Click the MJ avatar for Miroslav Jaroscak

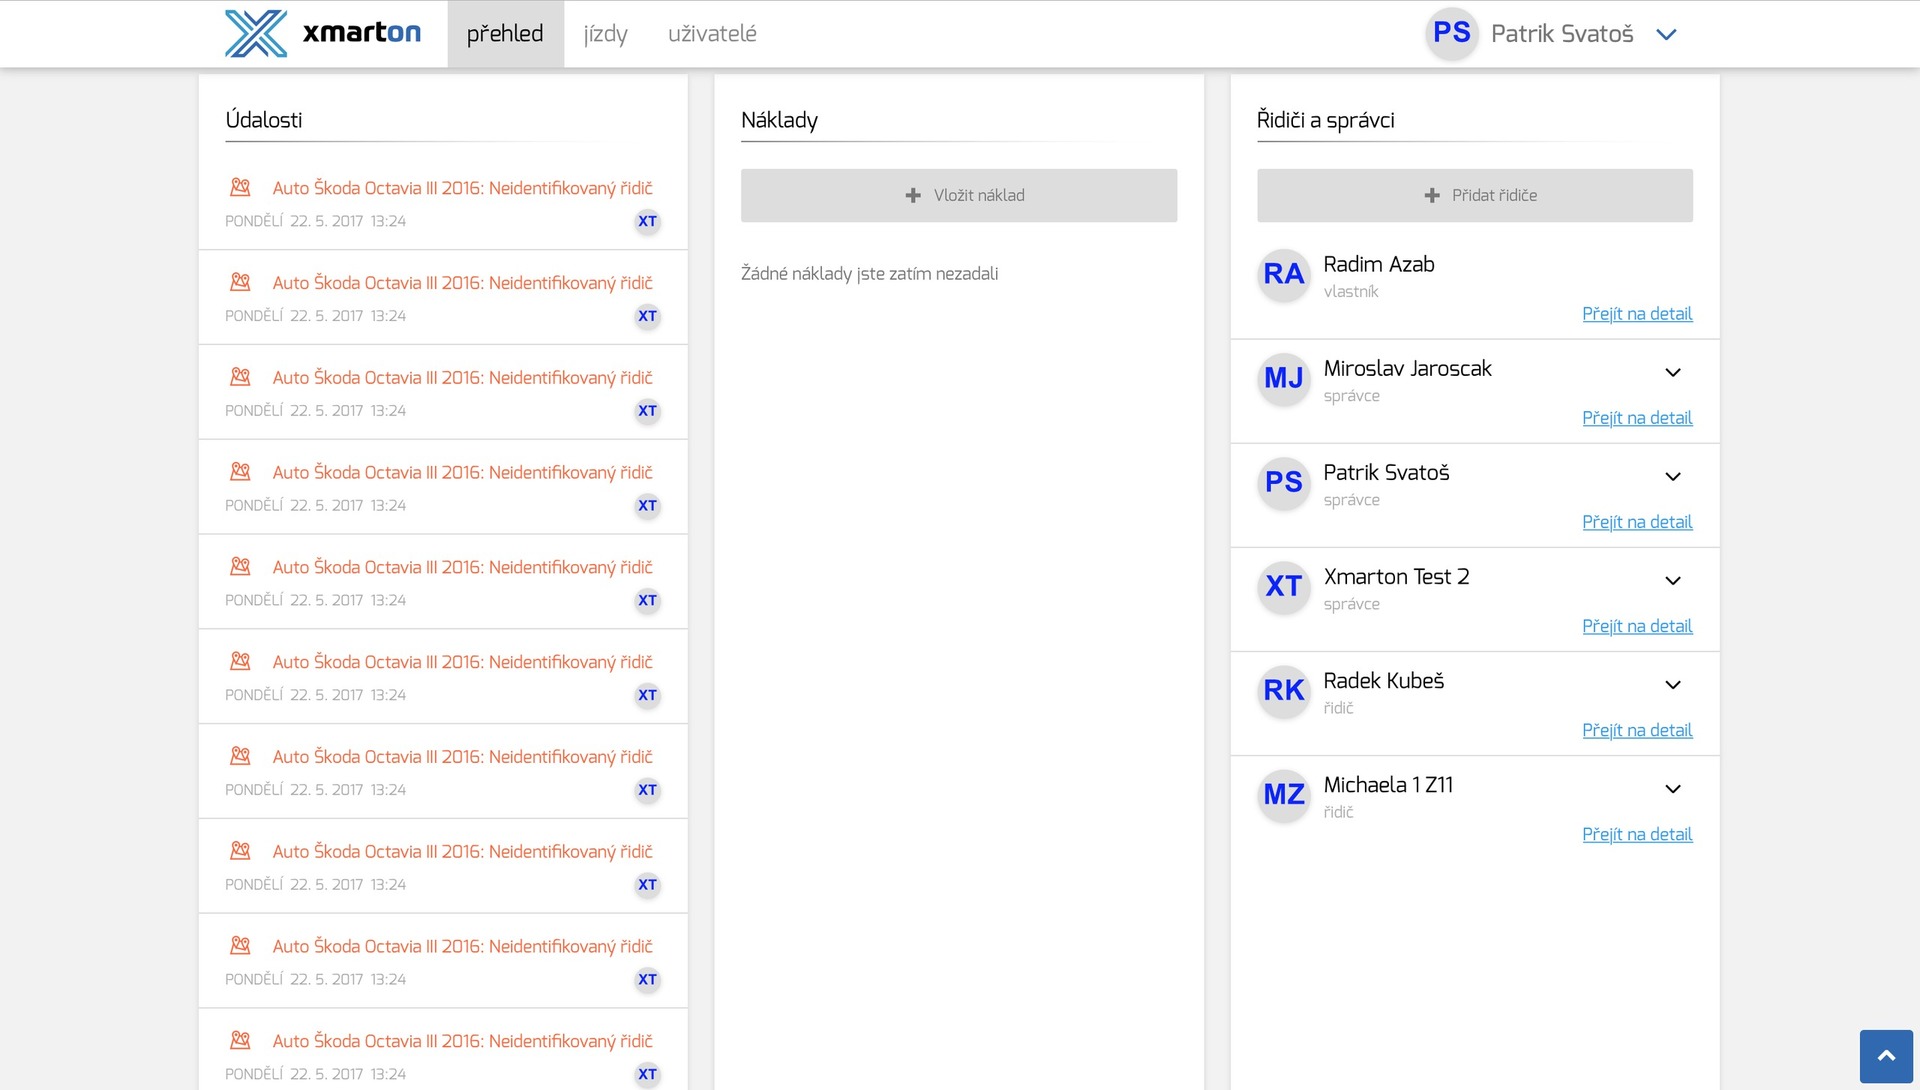(1283, 378)
